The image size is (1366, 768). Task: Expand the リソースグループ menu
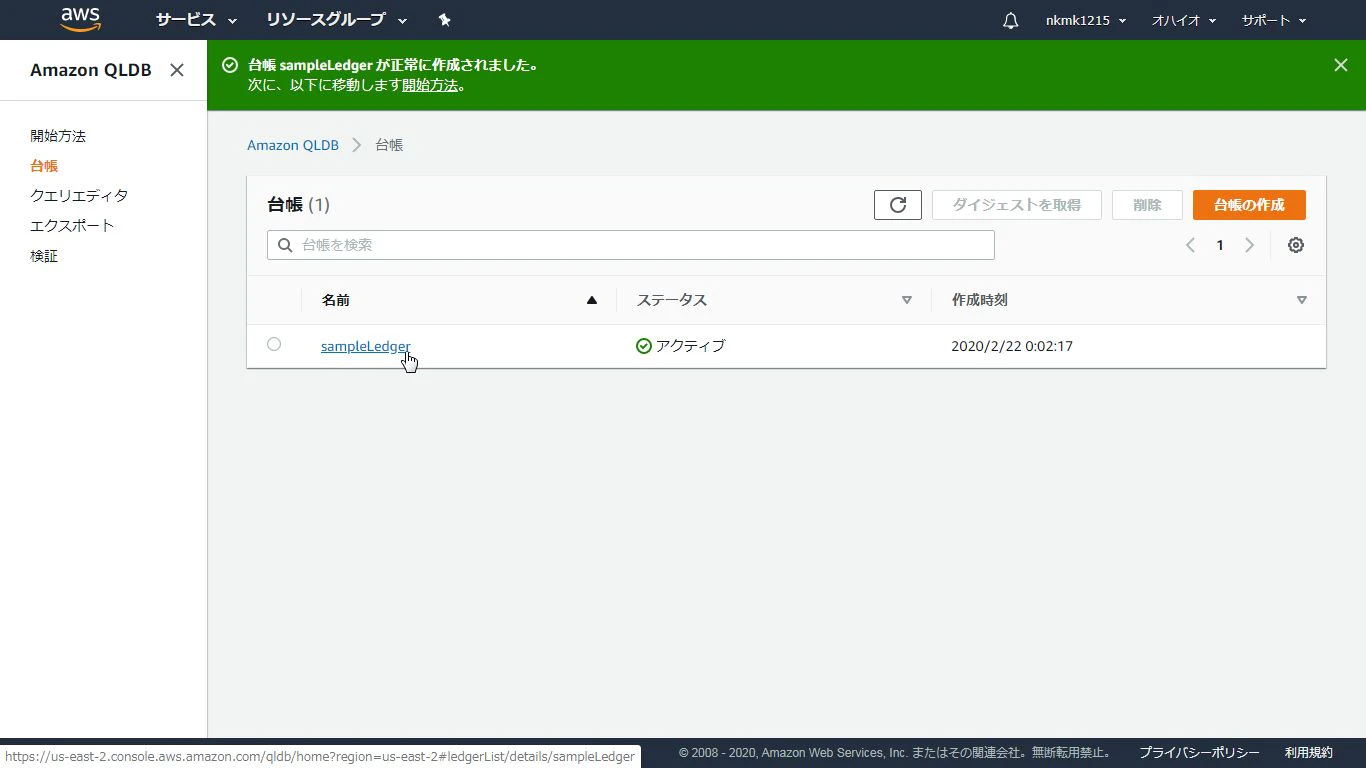click(337, 20)
